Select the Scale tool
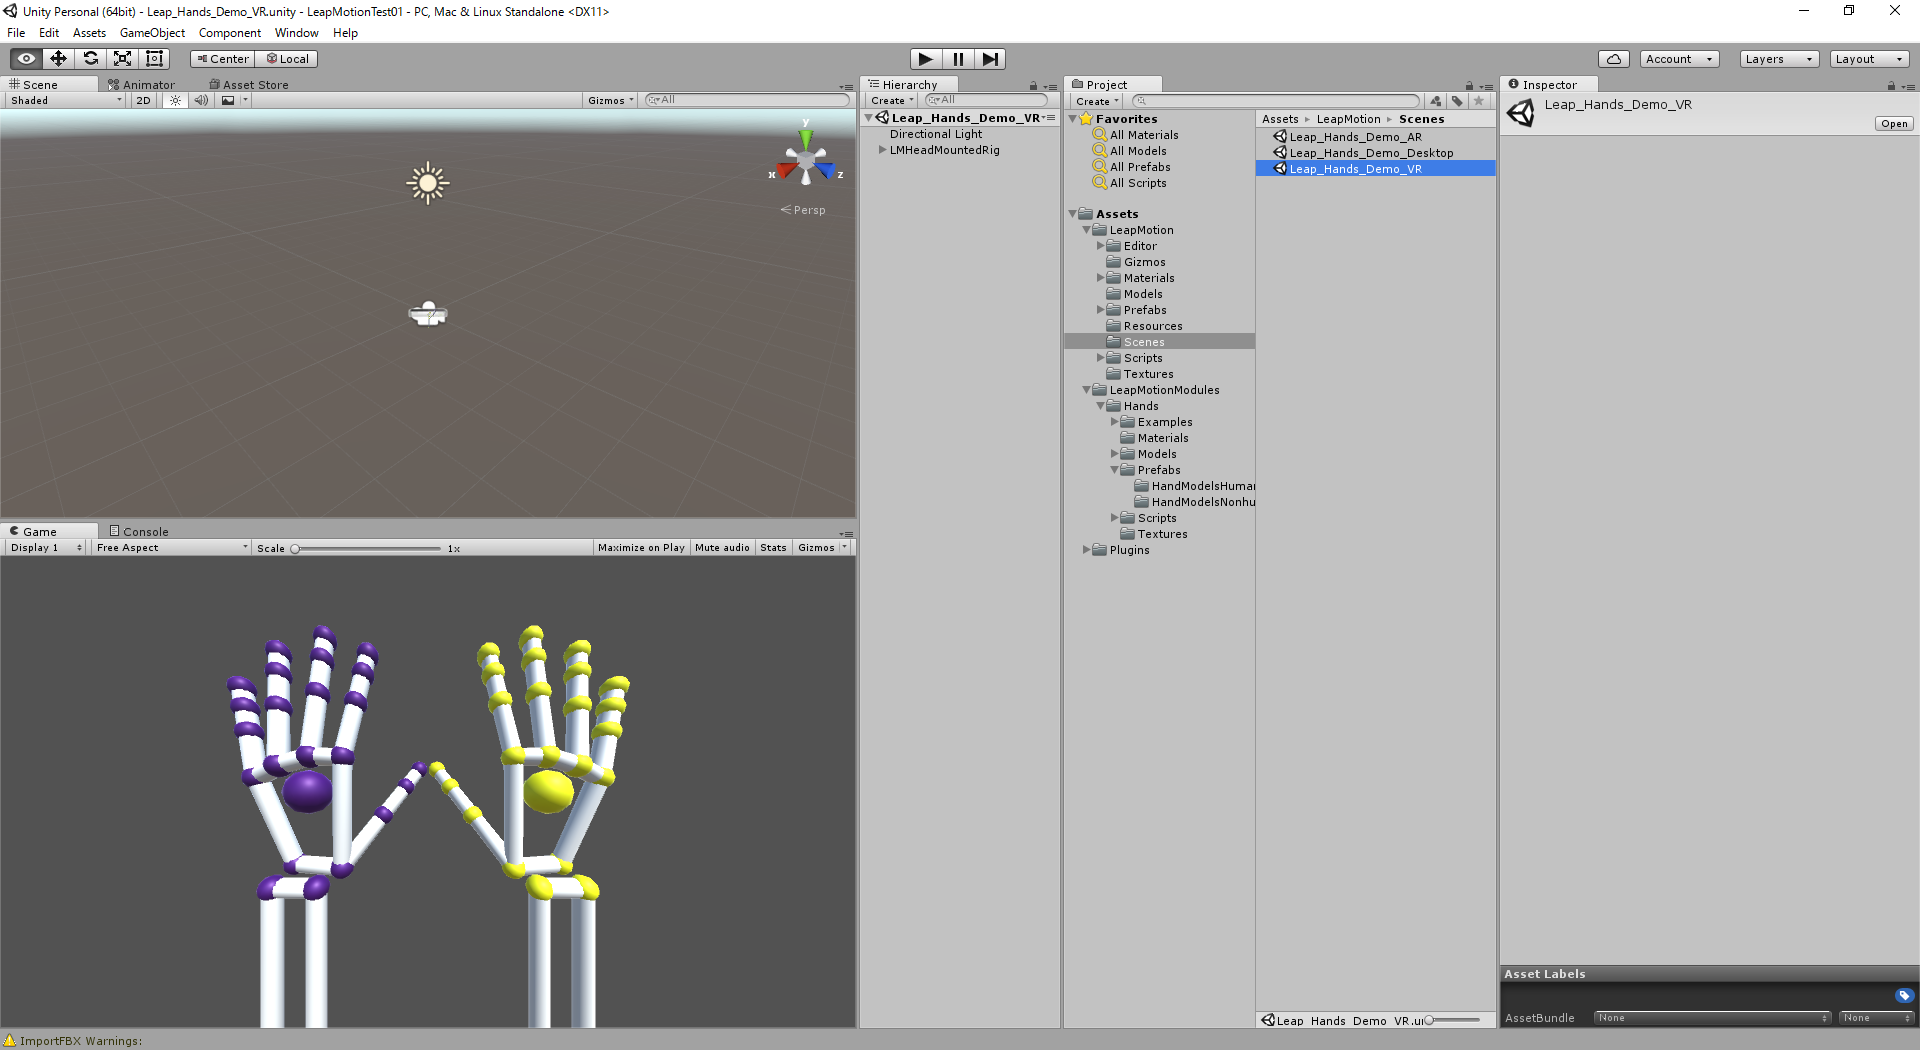This screenshot has height=1050, width=1920. click(122, 58)
